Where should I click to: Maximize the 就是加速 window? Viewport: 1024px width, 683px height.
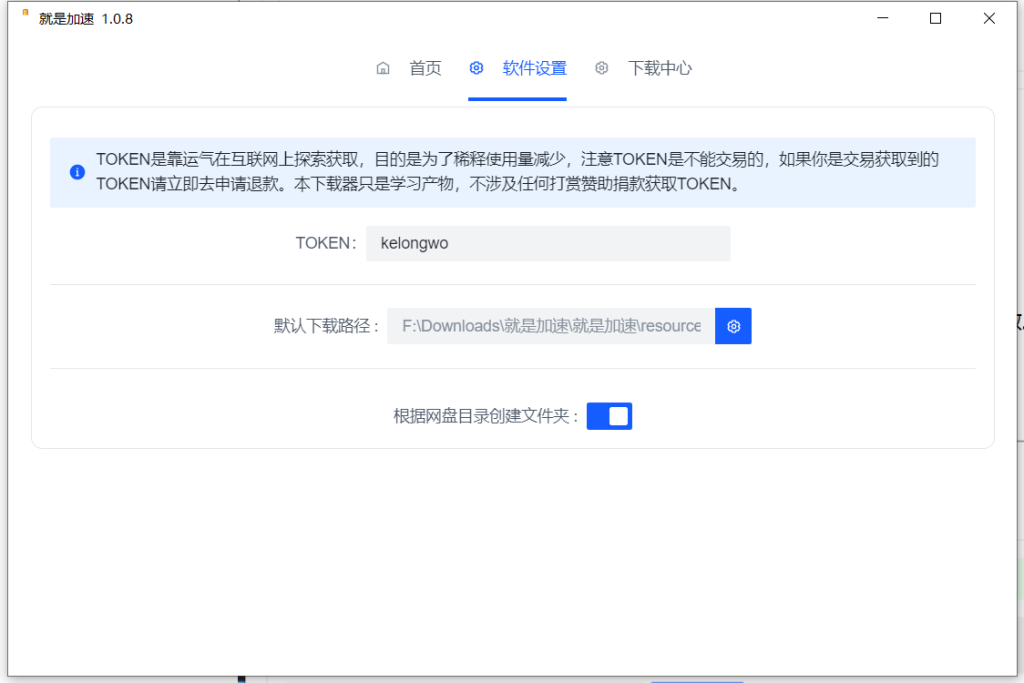pyautogui.click(x=934, y=17)
